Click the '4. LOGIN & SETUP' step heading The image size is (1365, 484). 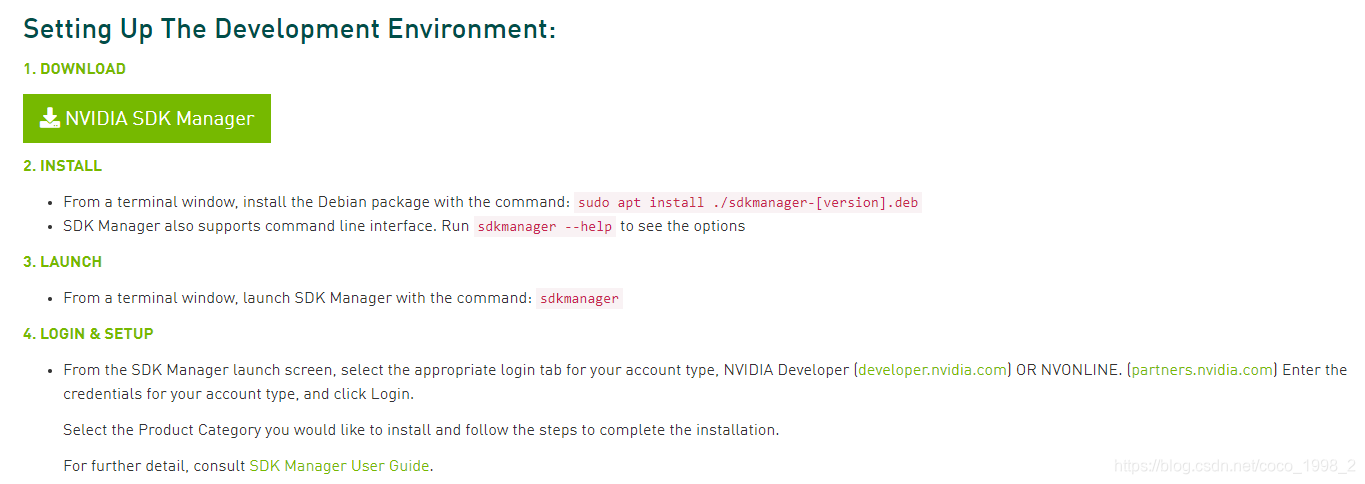click(88, 334)
